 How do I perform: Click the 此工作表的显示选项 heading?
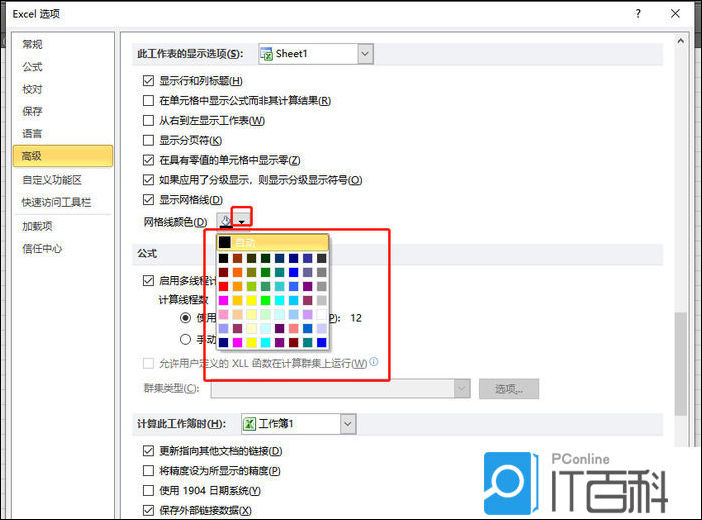click(x=190, y=54)
